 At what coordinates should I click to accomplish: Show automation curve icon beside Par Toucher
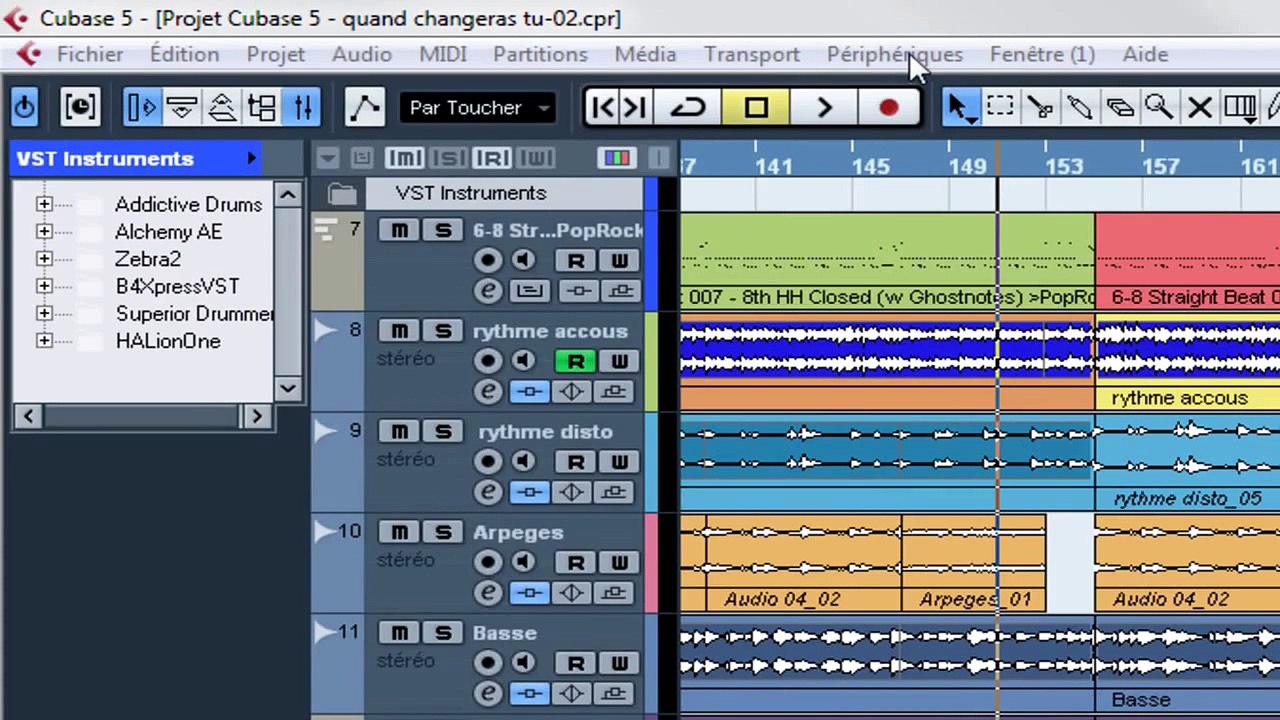coord(365,107)
